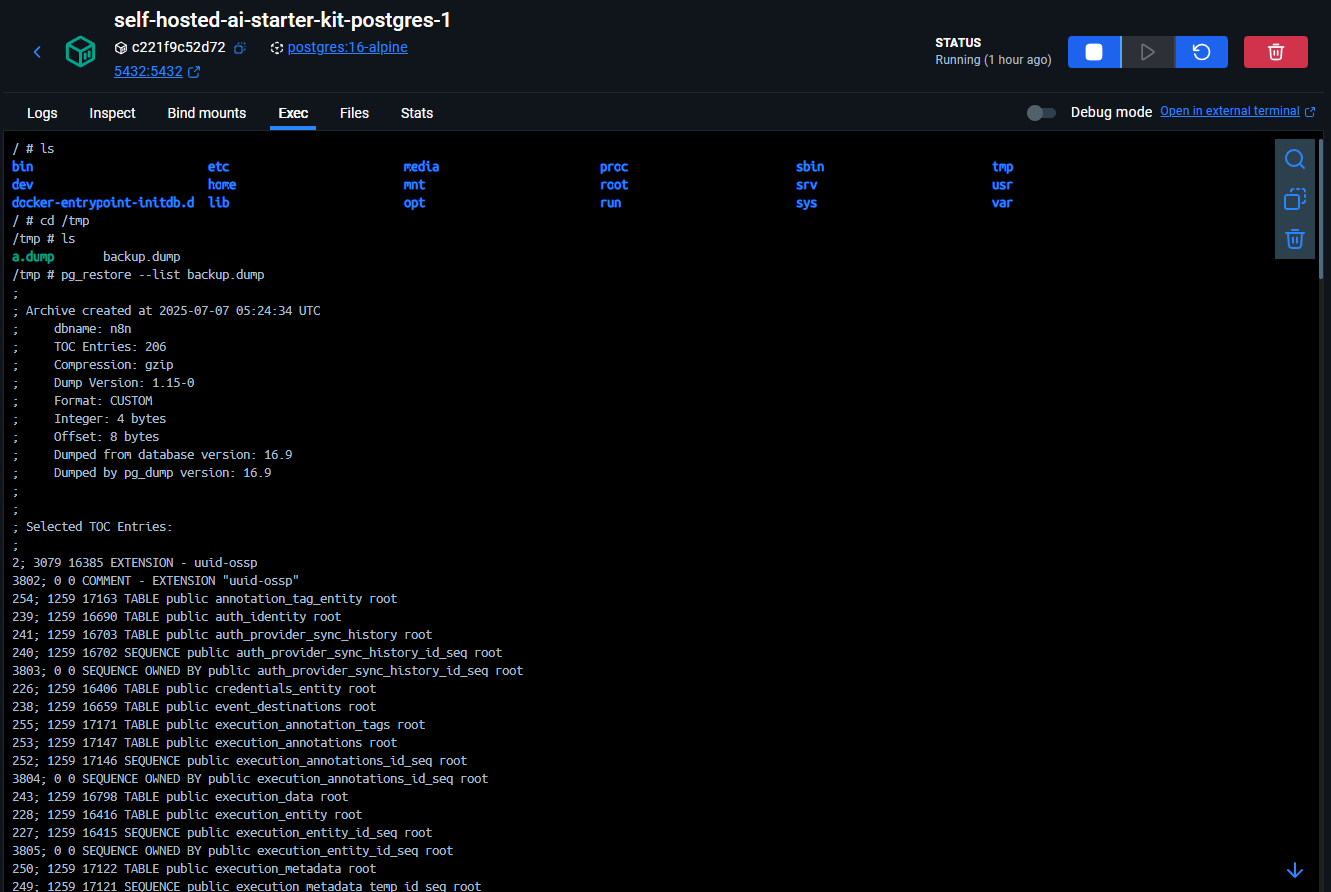Click 'TABLE public event_destinations root' line
The width and height of the screenshot is (1331, 892).
point(194,707)
